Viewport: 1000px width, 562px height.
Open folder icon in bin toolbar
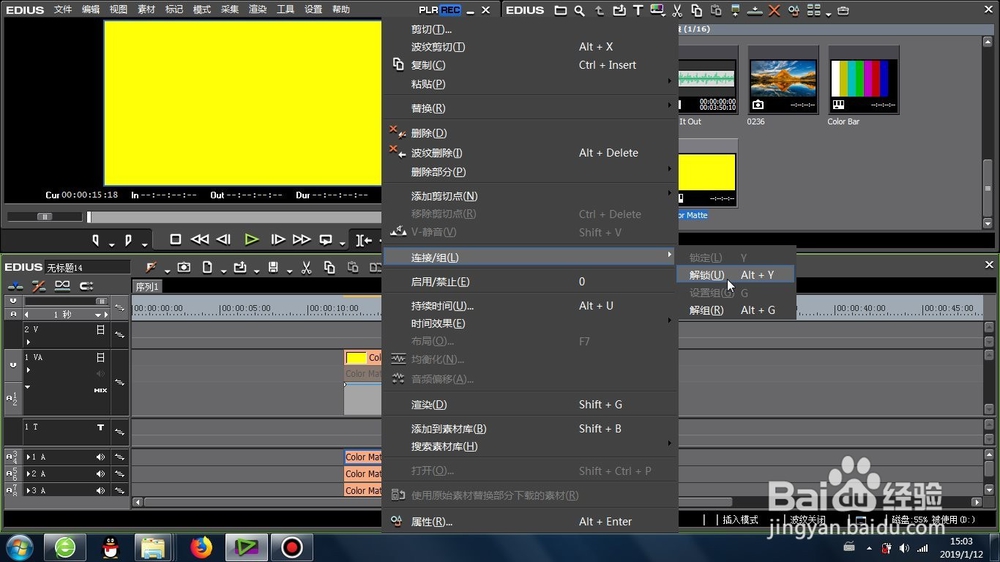click(560, 10)
